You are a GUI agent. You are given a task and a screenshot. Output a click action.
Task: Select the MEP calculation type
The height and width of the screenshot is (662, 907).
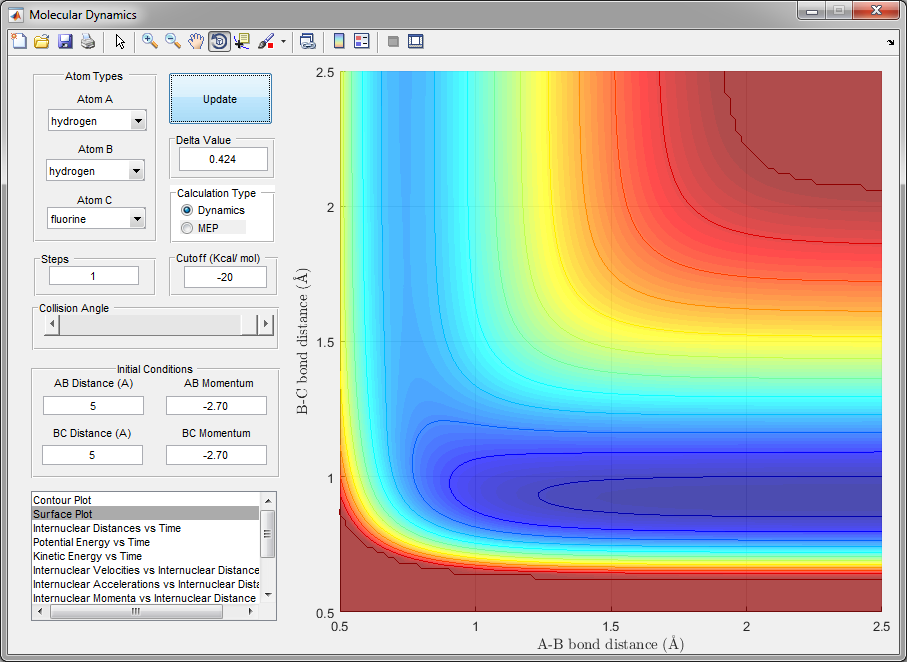(x=186, y=228)
